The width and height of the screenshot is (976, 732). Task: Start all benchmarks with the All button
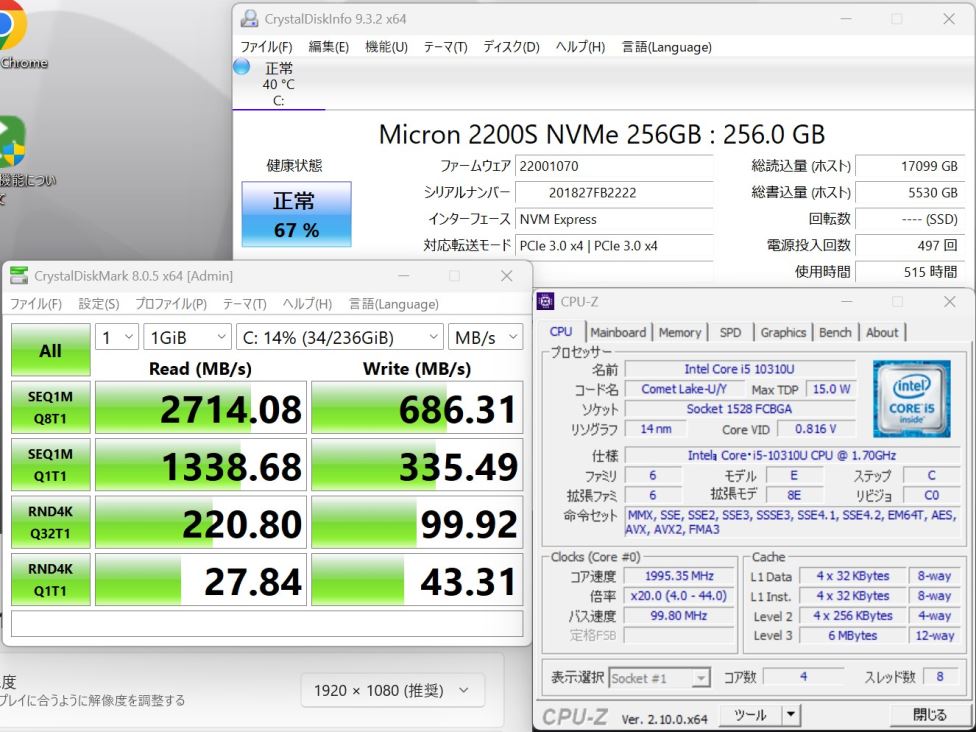tap(50, 350)
